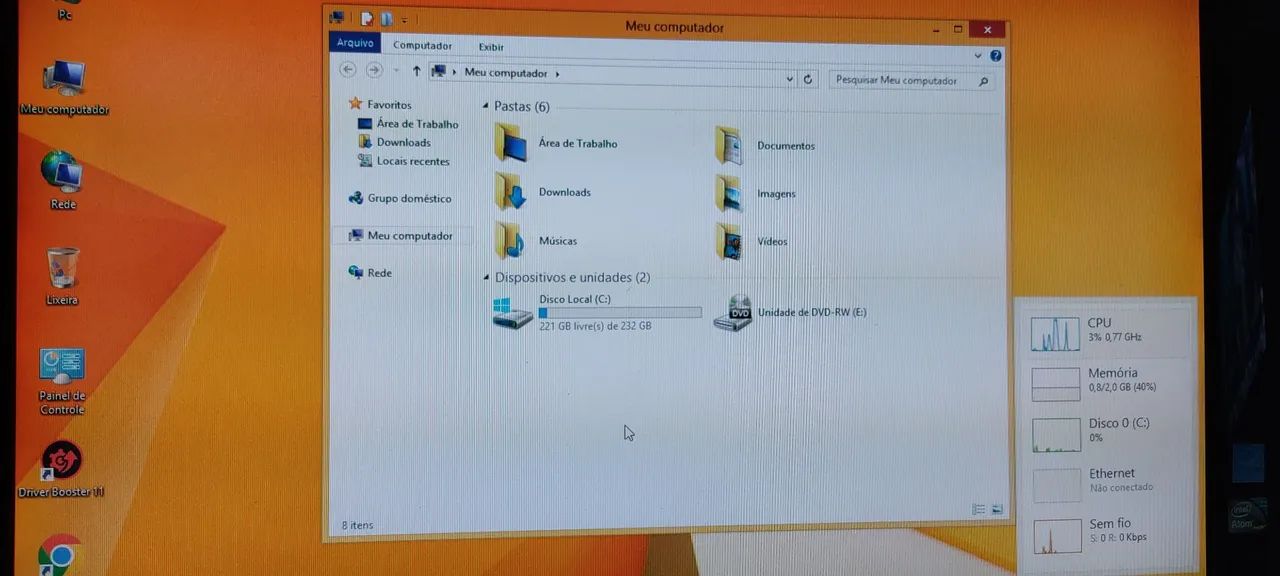The image size is (1280, 576).
Task: Collapse the Dispositivos e unidades (2) group
Action: (x=486, y=277)
